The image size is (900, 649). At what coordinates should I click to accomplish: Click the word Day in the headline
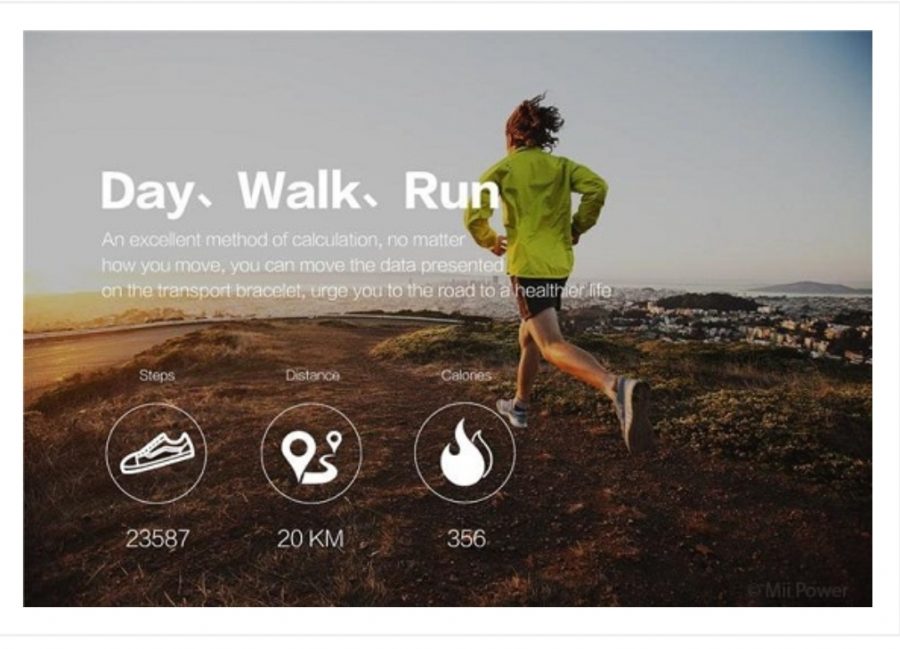coord(147,192)
